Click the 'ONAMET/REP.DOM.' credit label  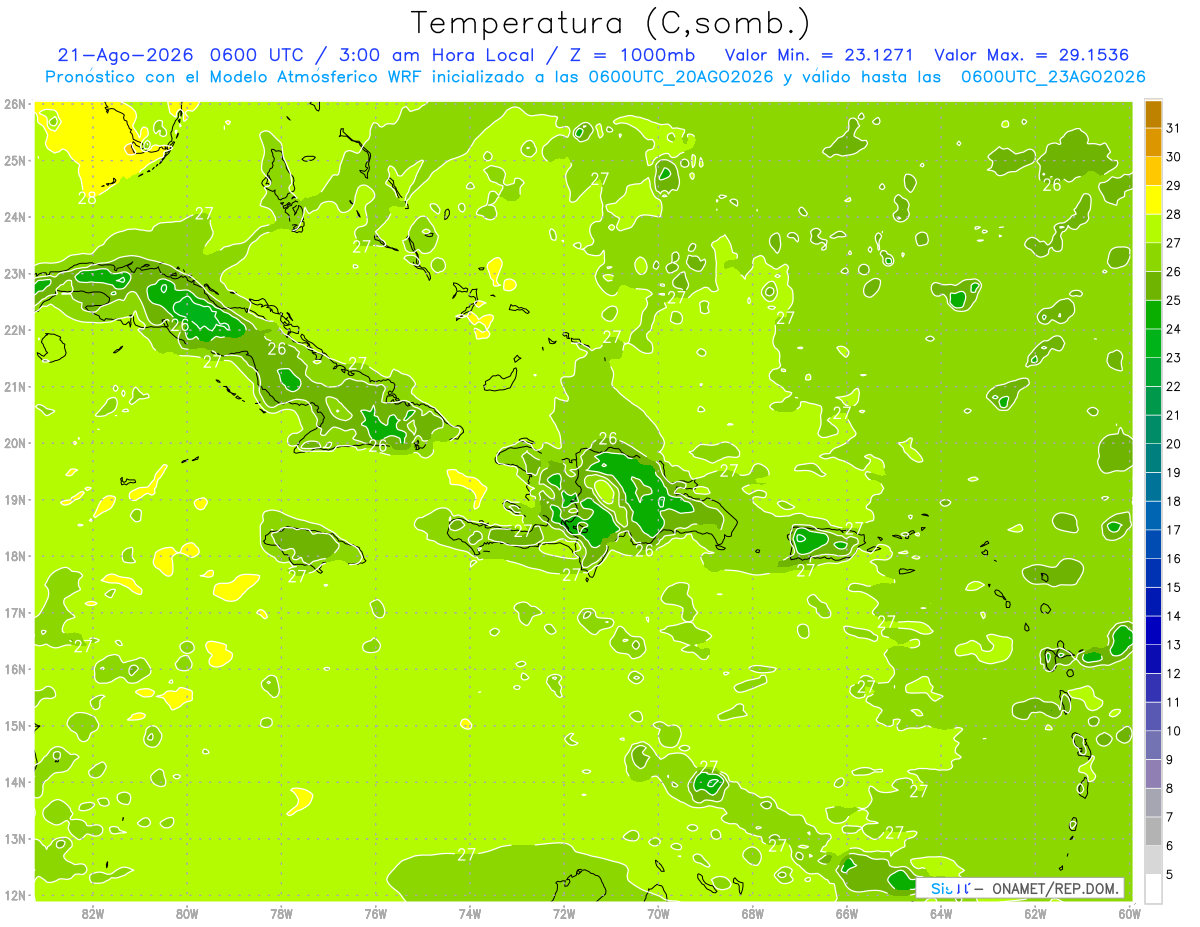pyautogui.click(x=1056, y=888)
